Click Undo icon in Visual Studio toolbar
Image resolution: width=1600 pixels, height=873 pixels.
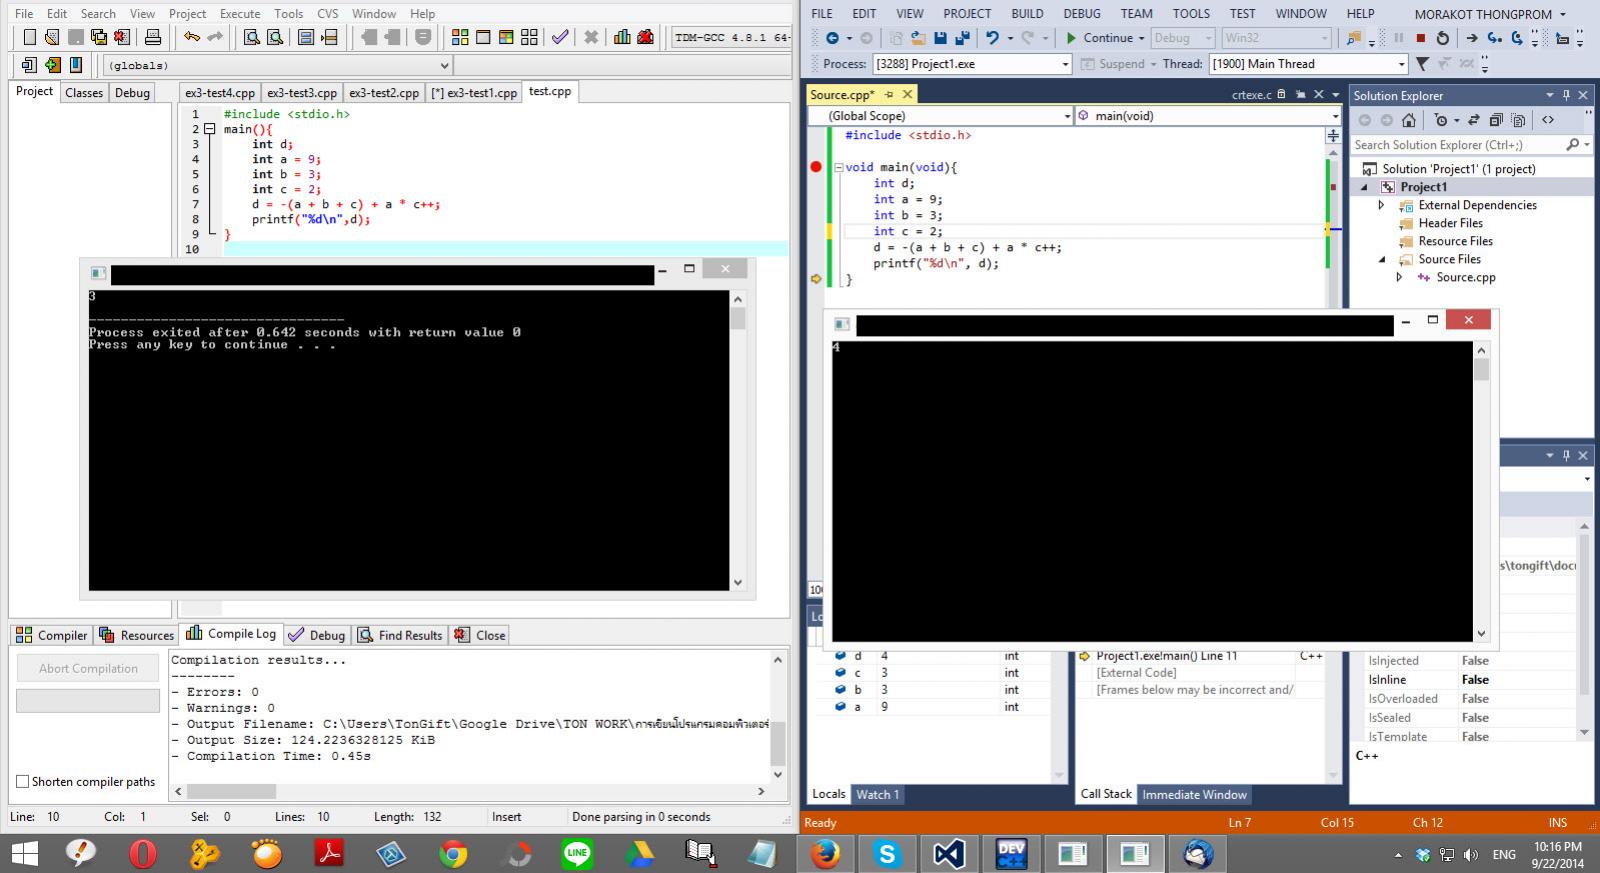click(x=992, y=38)
